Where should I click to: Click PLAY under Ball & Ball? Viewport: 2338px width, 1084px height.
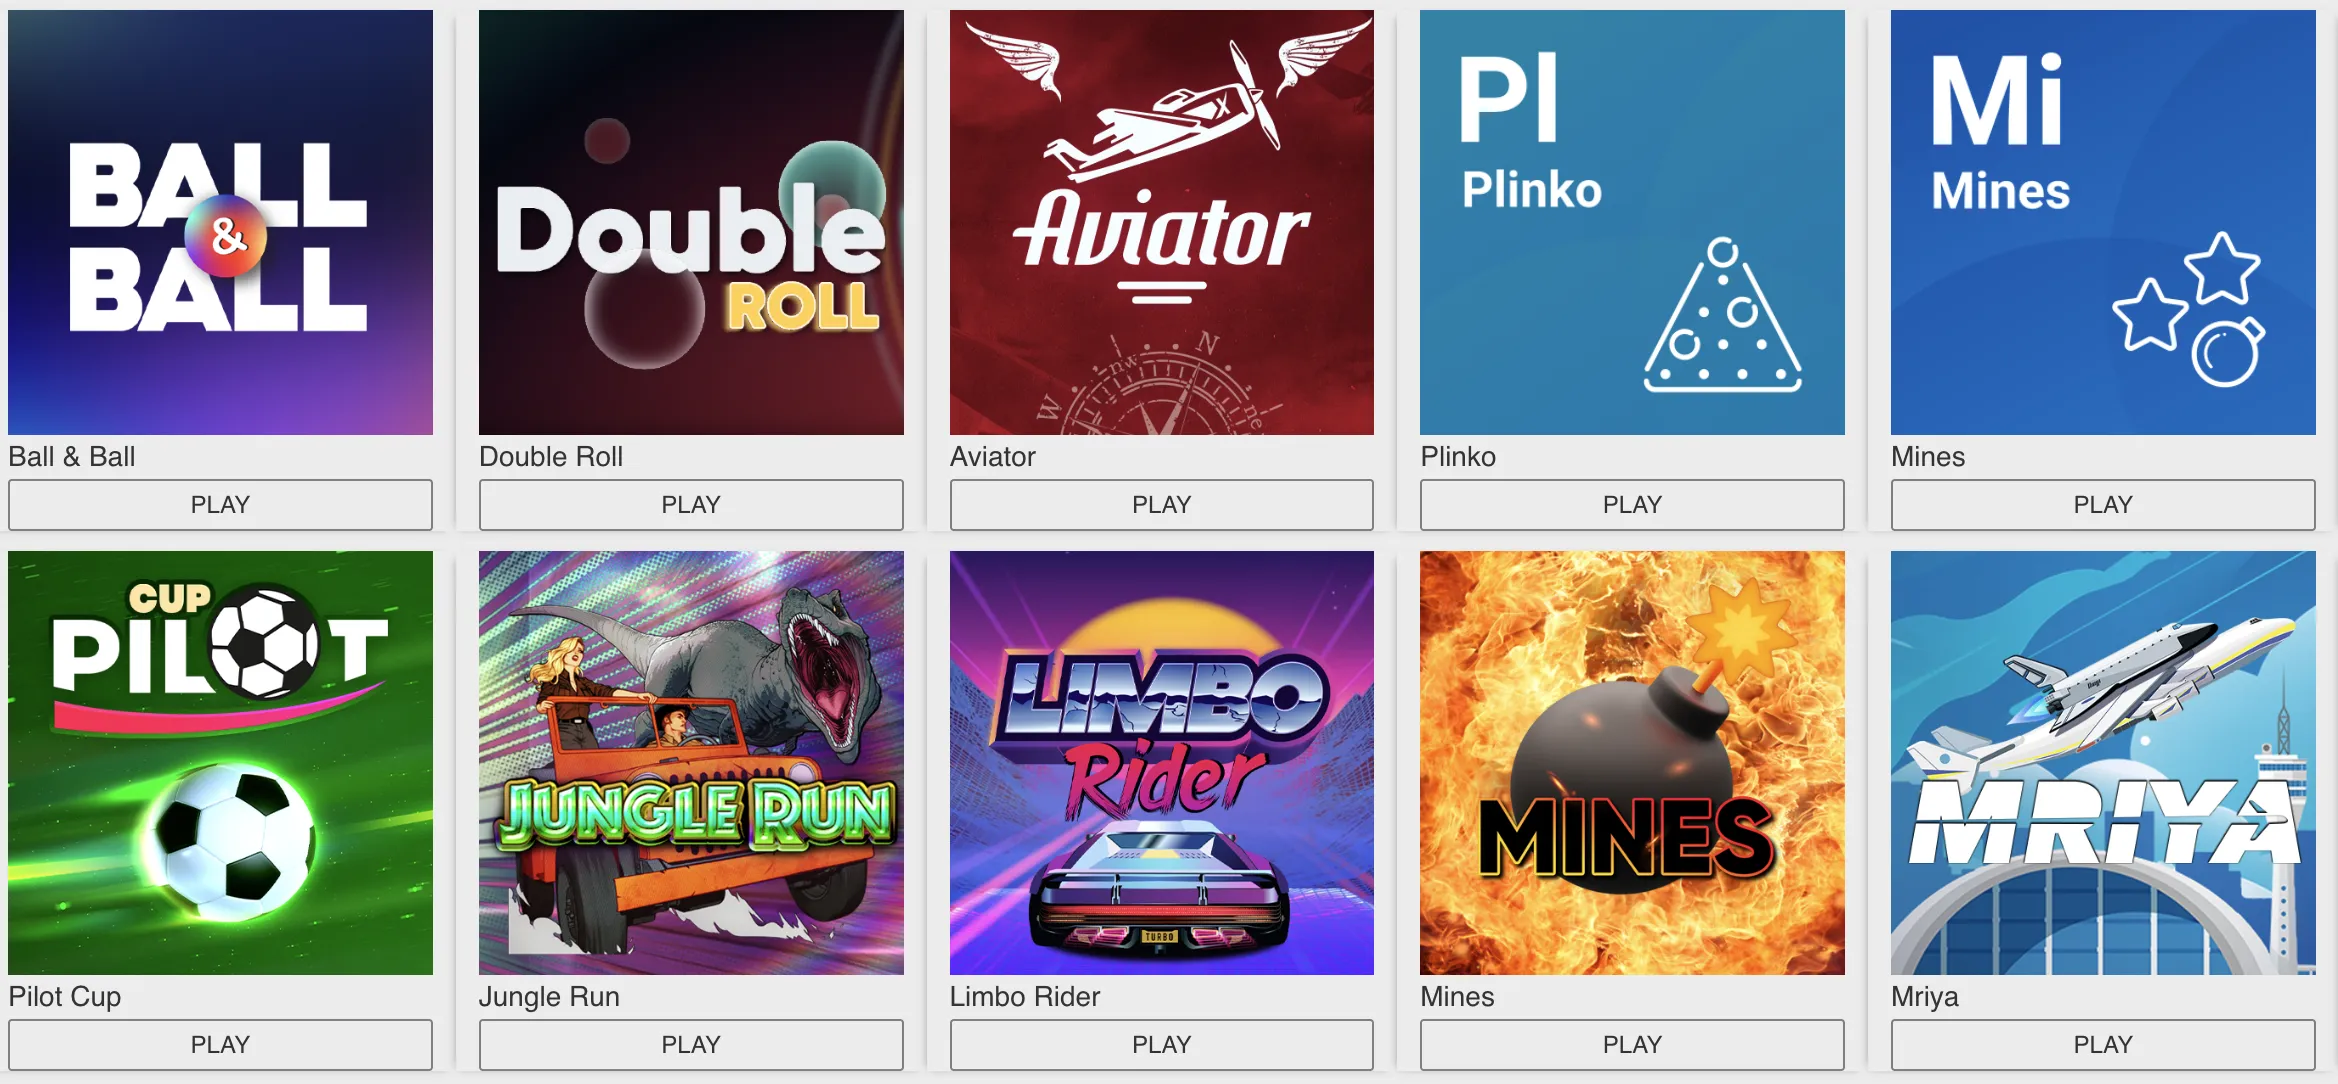point(220,505)
